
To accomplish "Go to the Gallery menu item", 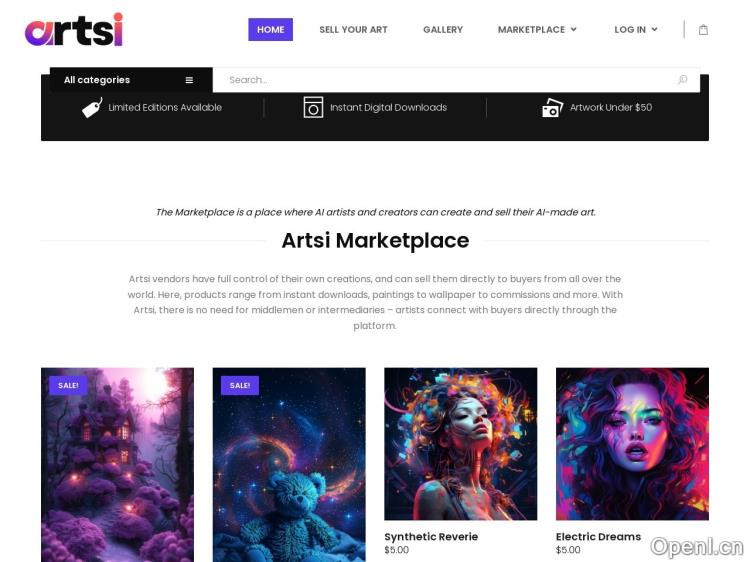I will tap(443, 30).
